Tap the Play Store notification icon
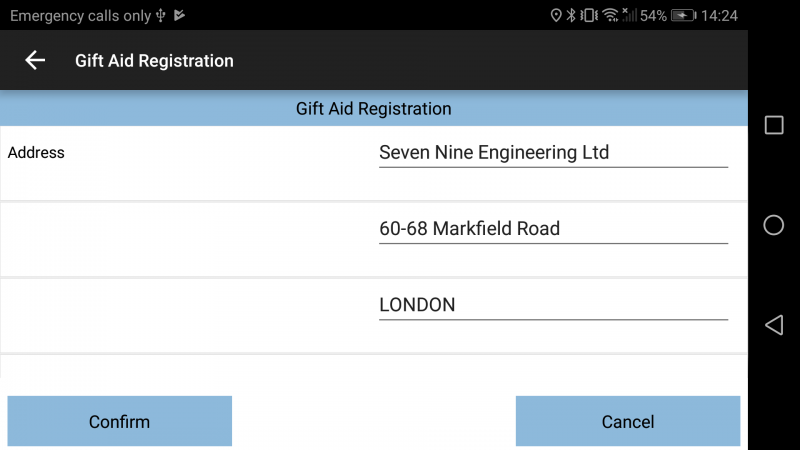The height and width of the screenshot is (450, 800). point(179,15)
